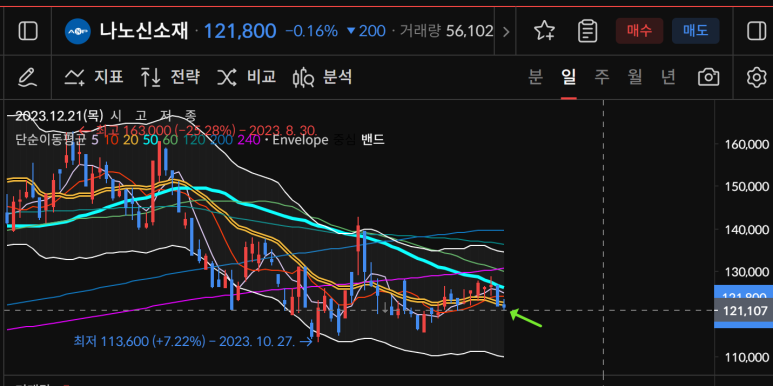Select the 240 moving average period
This screenshot has width=773, height=386.
(x=248, y=140)
